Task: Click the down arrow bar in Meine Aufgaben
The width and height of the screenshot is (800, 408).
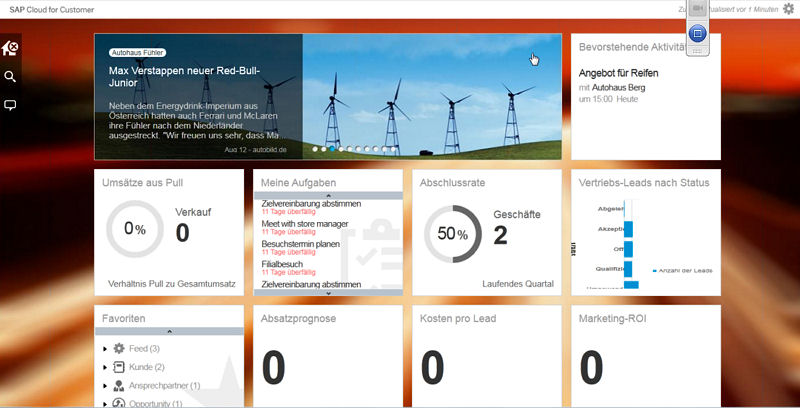Action: (x=328, y=293)
